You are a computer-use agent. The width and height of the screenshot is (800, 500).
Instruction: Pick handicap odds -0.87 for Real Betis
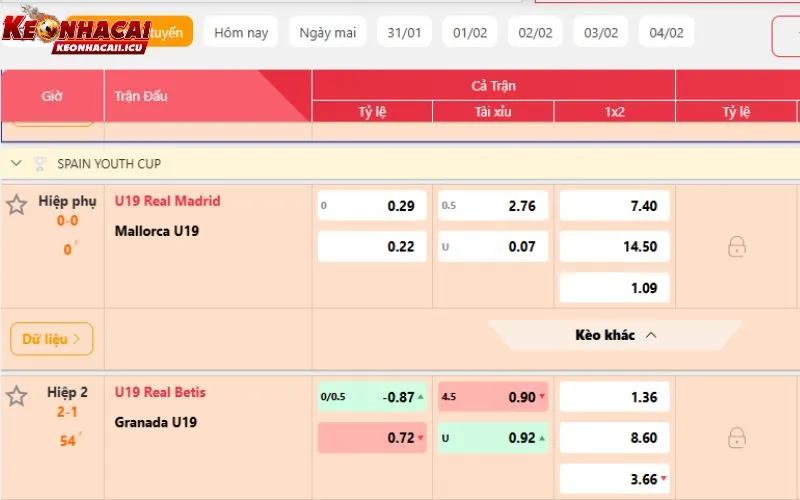(x=372, y=396)
